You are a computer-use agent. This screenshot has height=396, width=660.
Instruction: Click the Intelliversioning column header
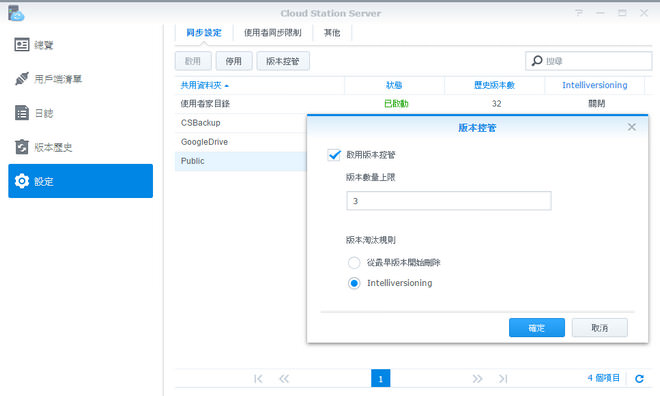[595, 85]
